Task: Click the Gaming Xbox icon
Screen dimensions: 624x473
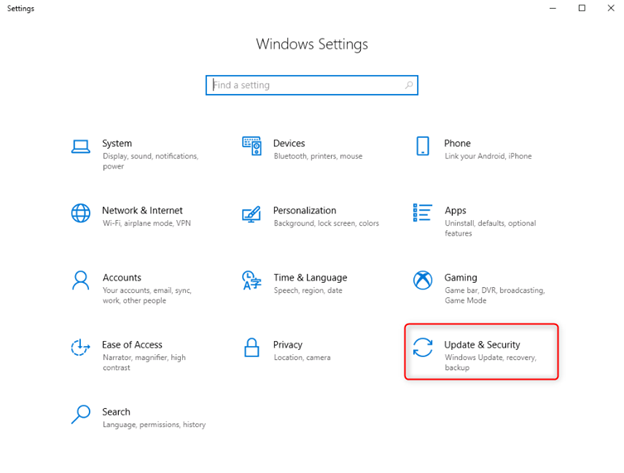Action: click(x=423, y=280)
